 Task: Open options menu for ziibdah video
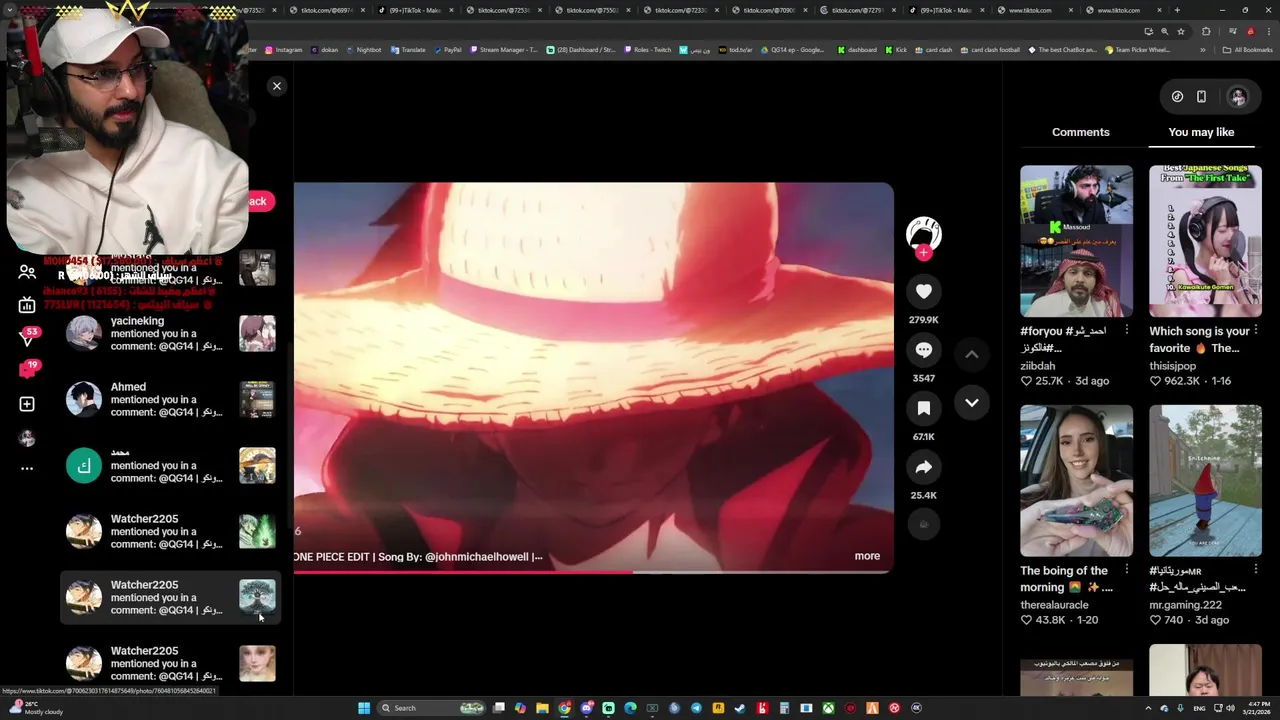click(1127, 330)
